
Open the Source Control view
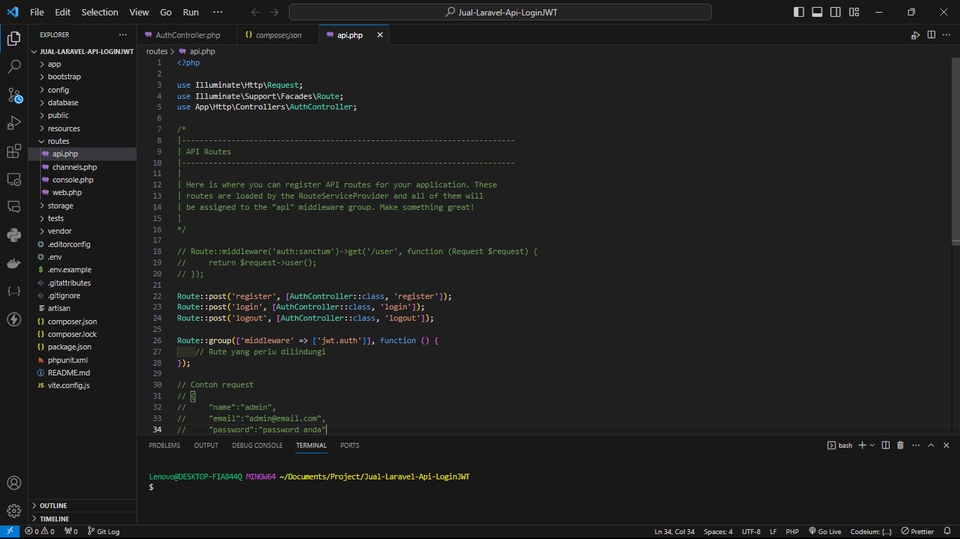[14, 95]
